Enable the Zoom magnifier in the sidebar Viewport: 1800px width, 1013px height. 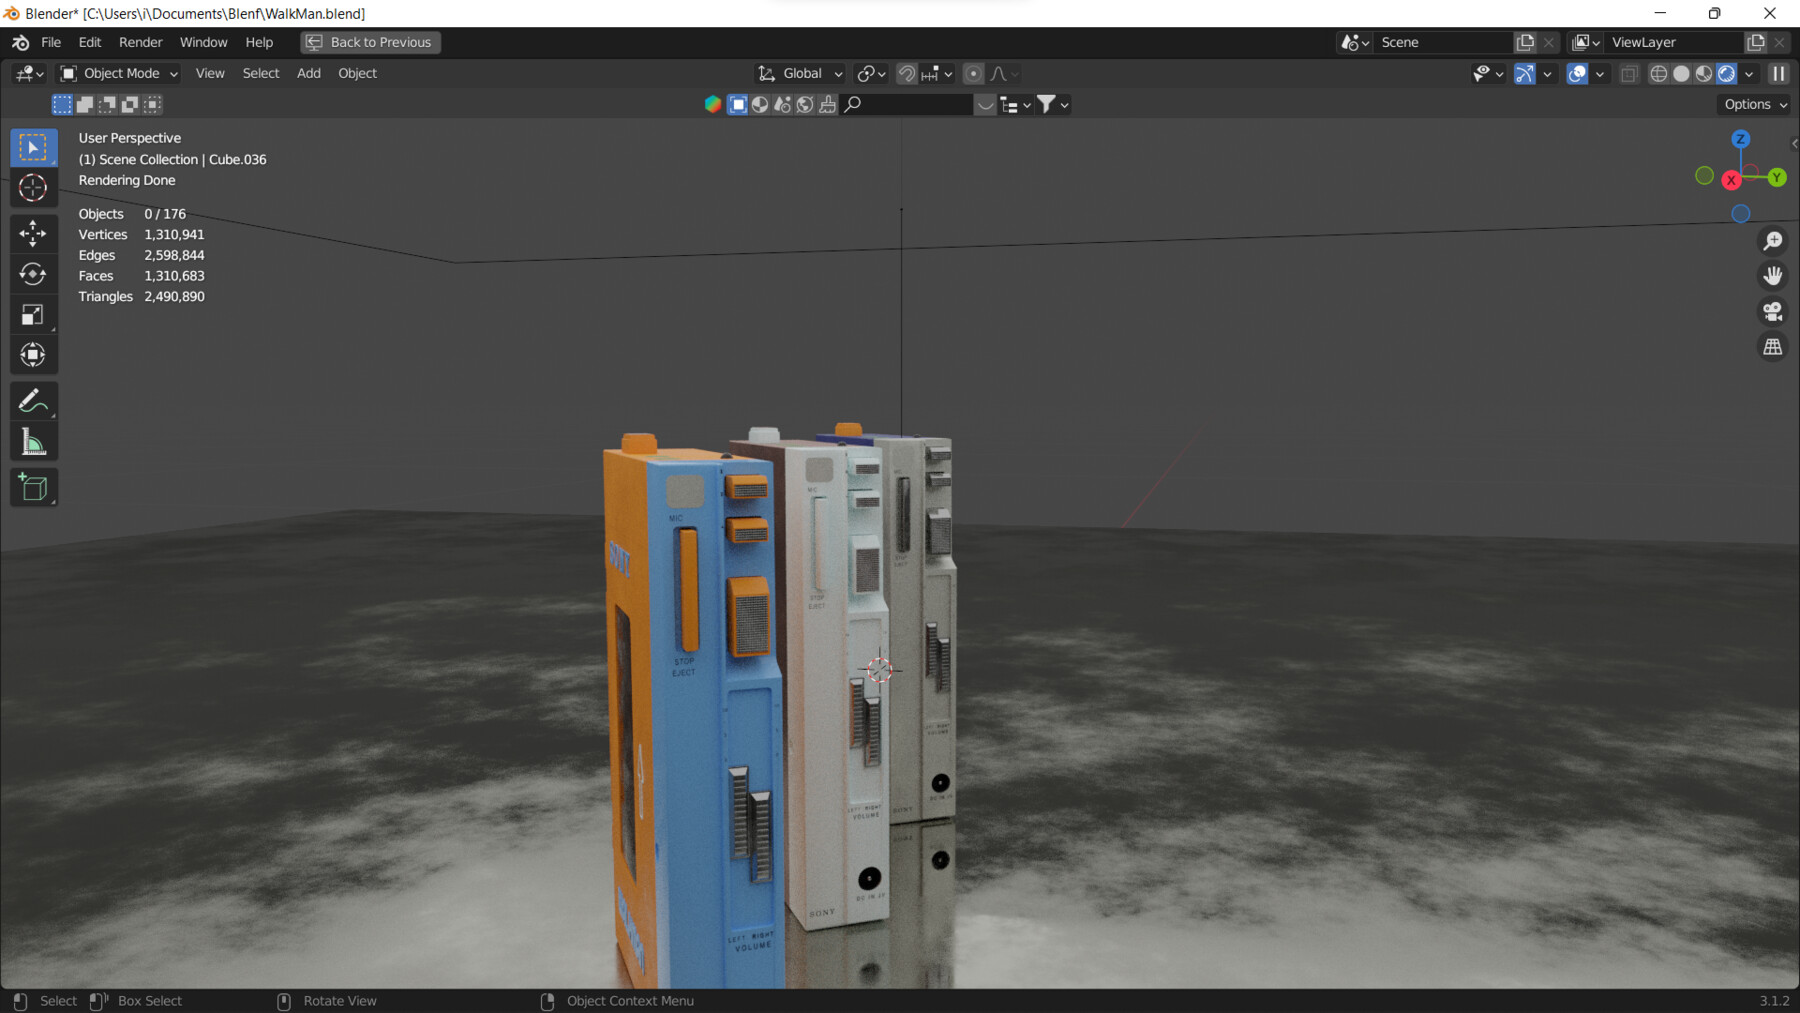pyautogui.click(x=1772, y=240)
